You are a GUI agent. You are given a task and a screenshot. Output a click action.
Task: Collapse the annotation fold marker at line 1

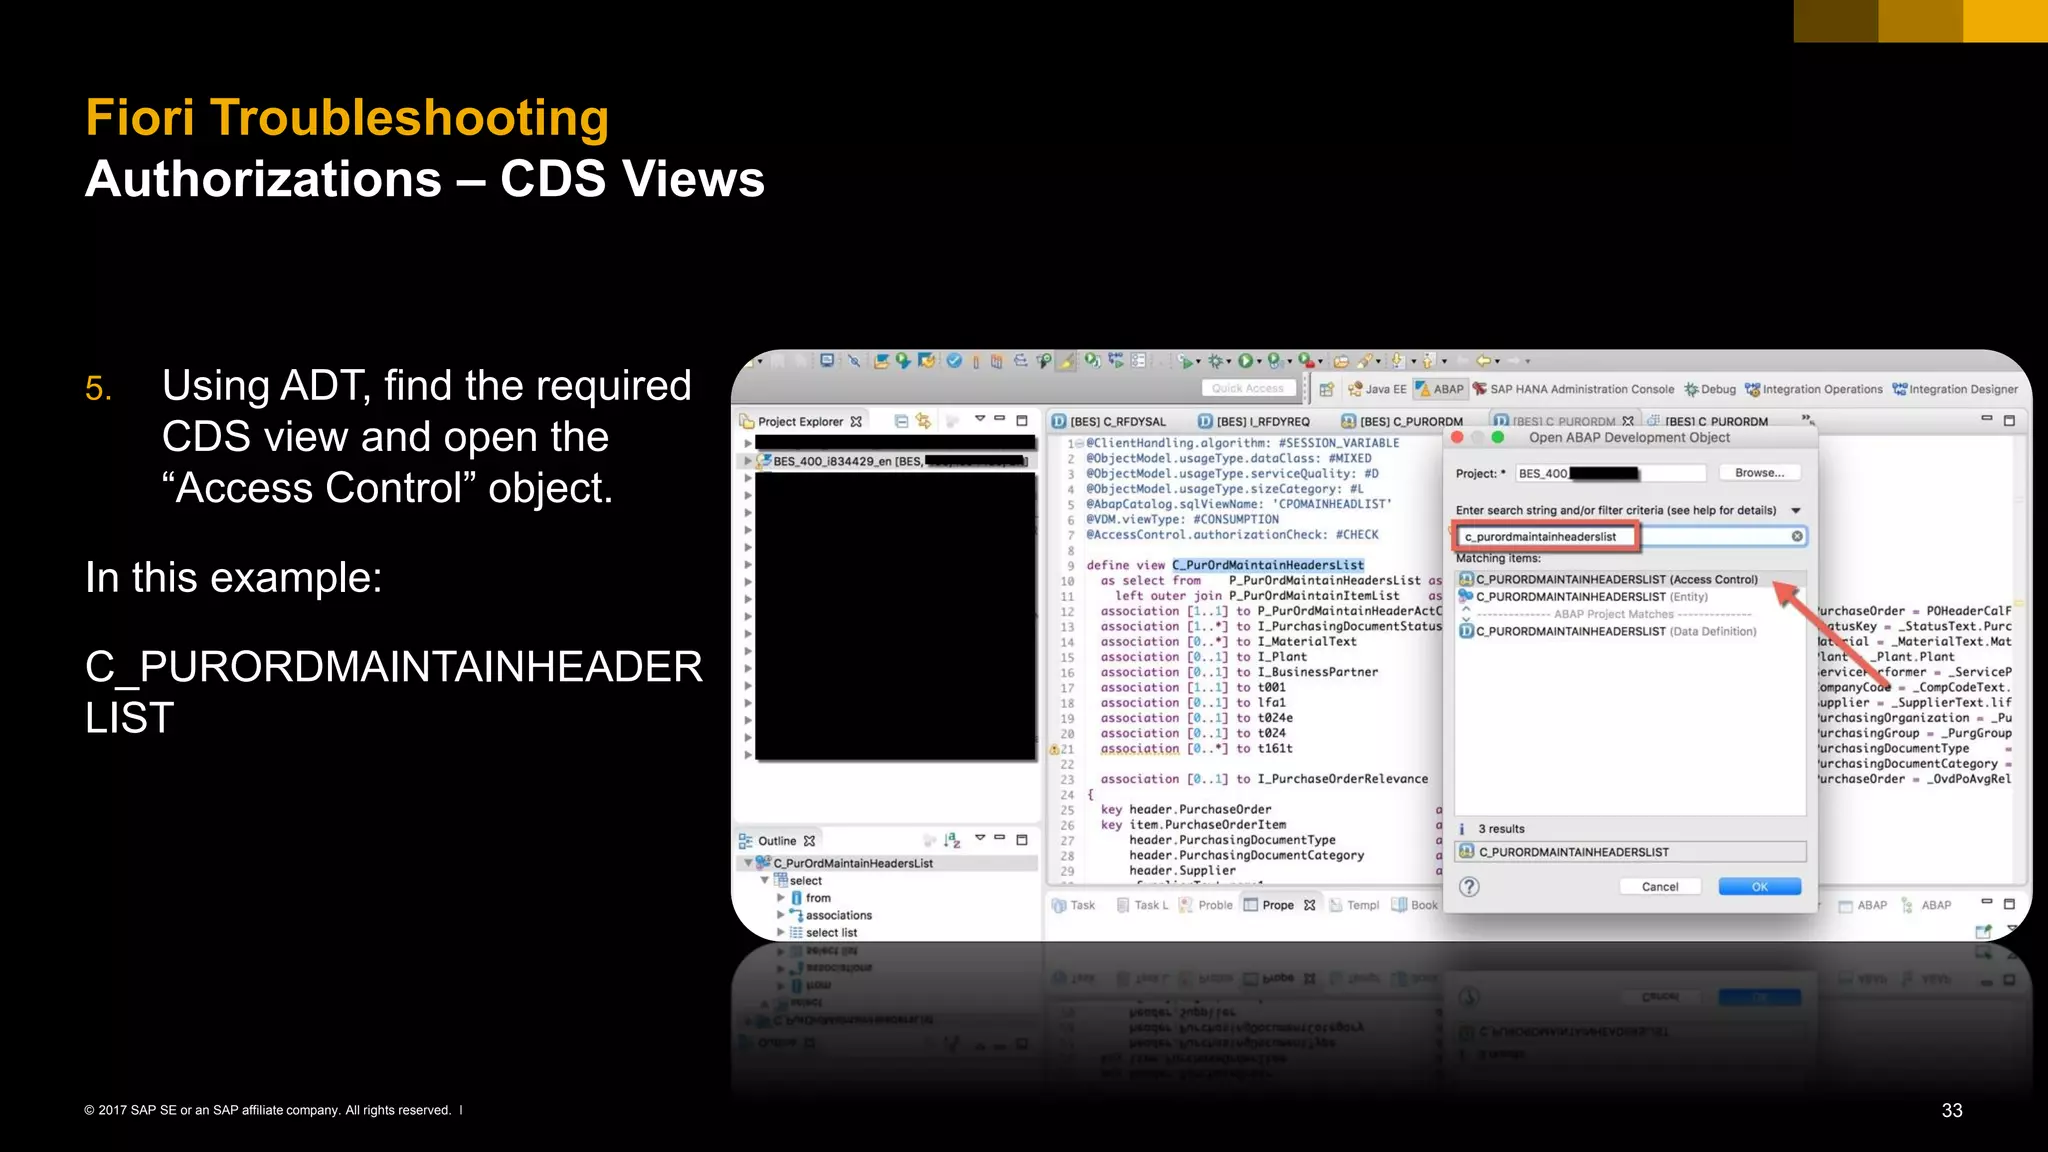1079,443
